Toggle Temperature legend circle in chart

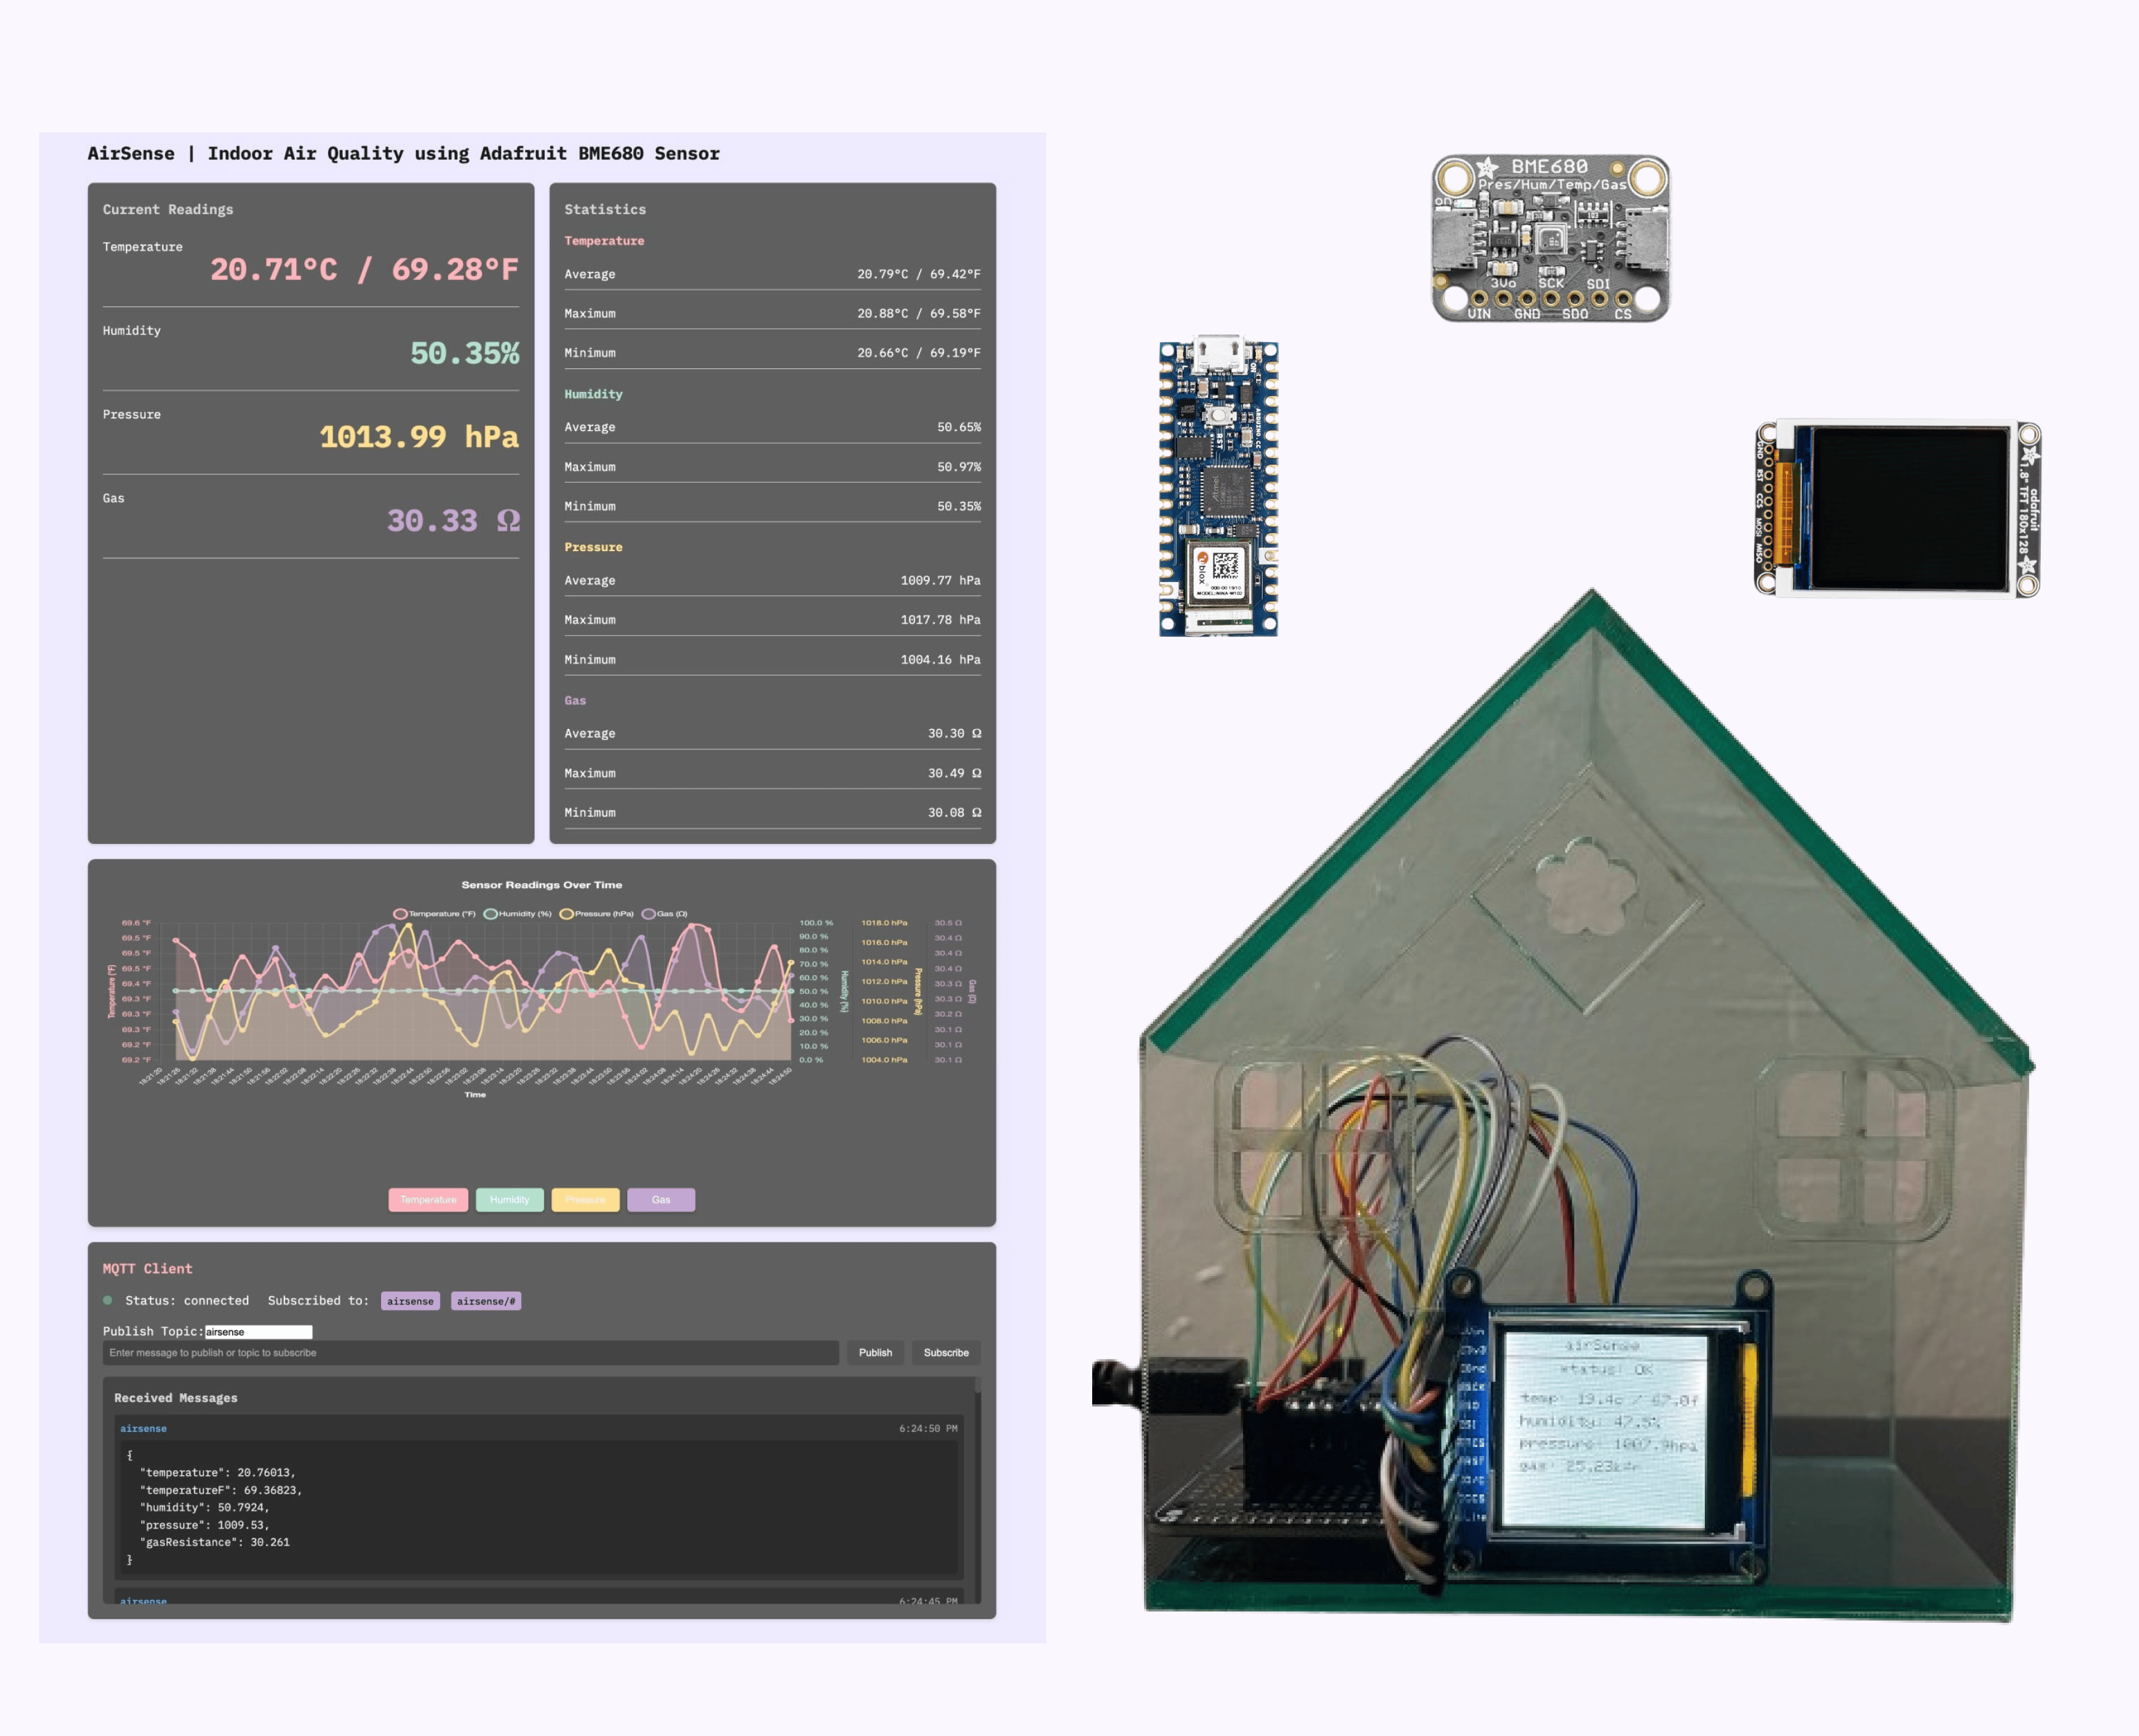point(400,913)
